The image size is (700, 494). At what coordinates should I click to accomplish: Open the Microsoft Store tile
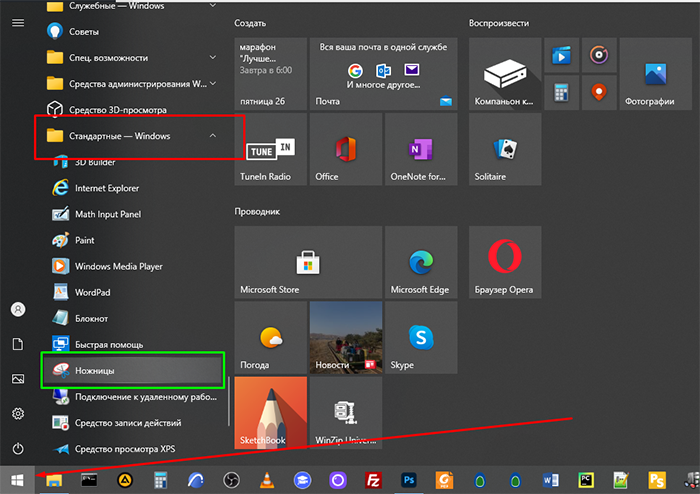tap(308, 262)
